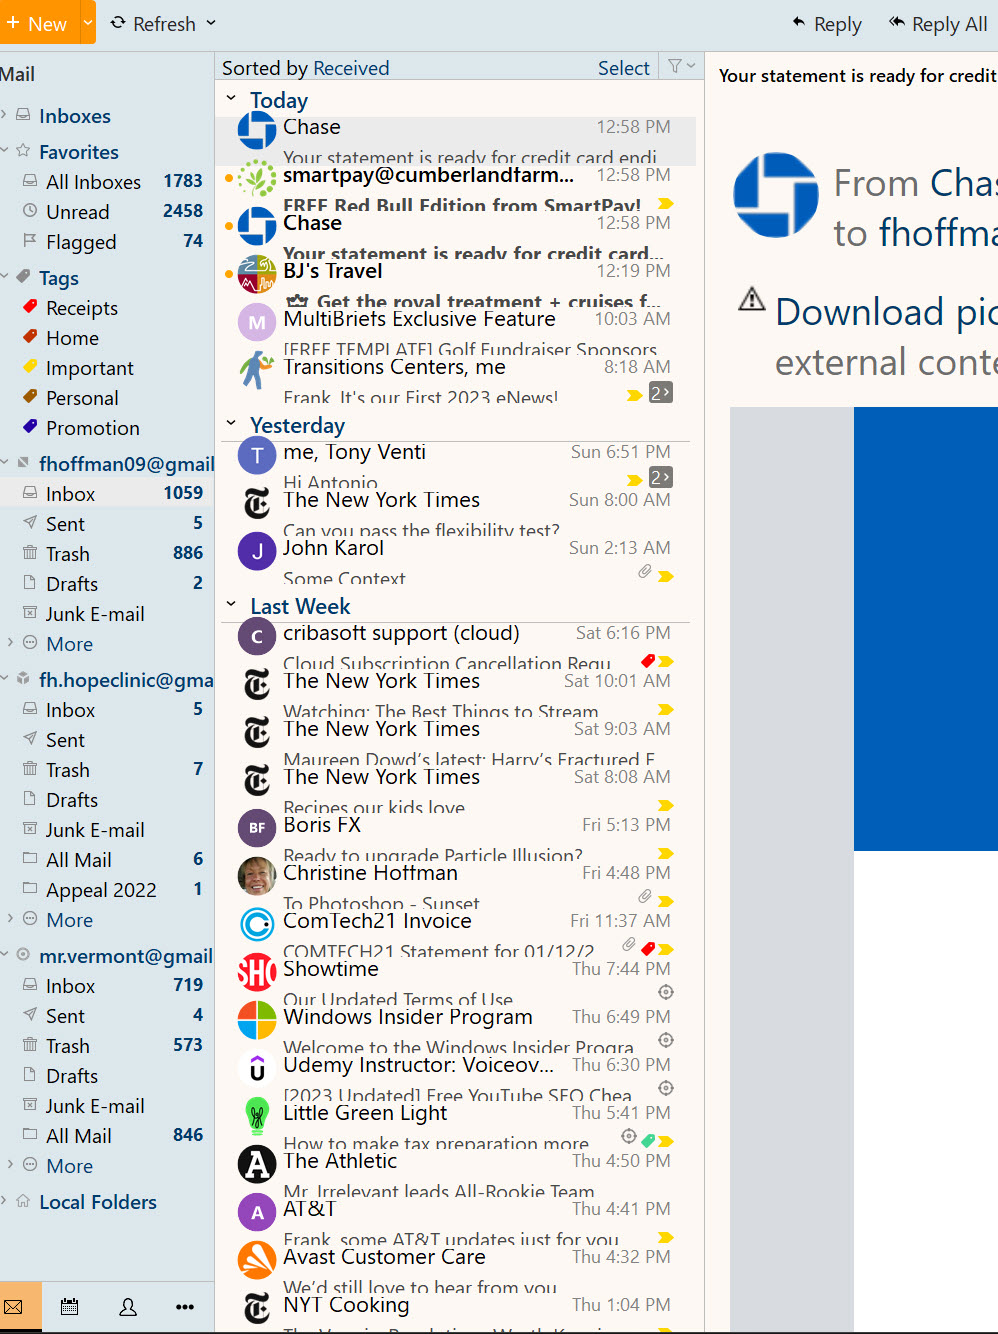Collapse the Last Week message group
The image size is (998, 1334).
click(x=231, y=604)
